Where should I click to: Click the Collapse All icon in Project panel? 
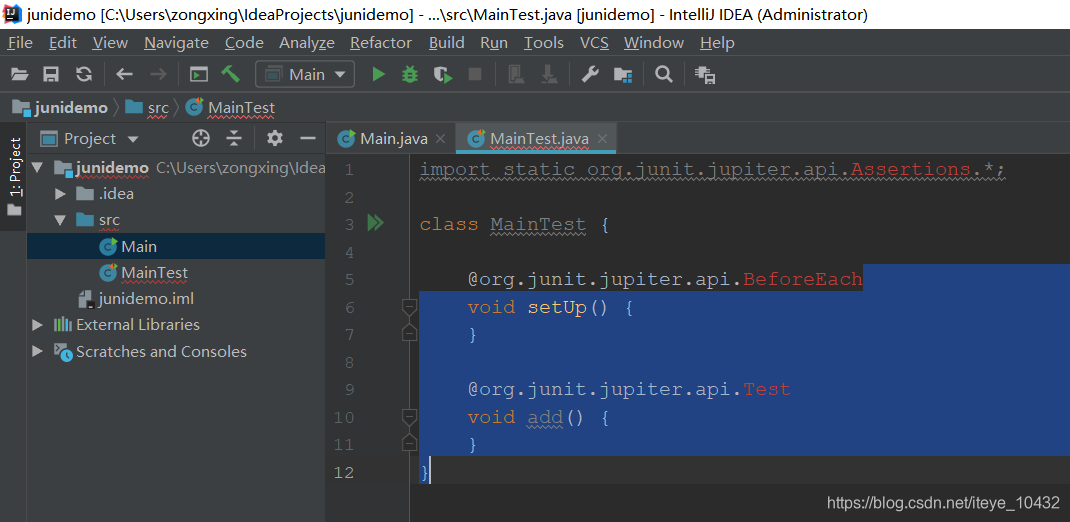coord(234,139)
